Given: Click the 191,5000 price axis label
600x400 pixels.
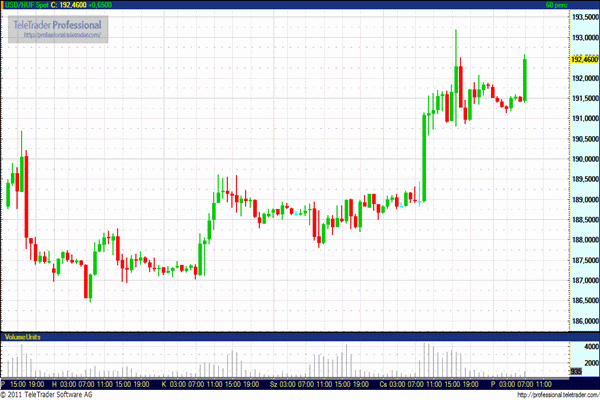Looking at the screenshot, I should (x=585, y=98).
